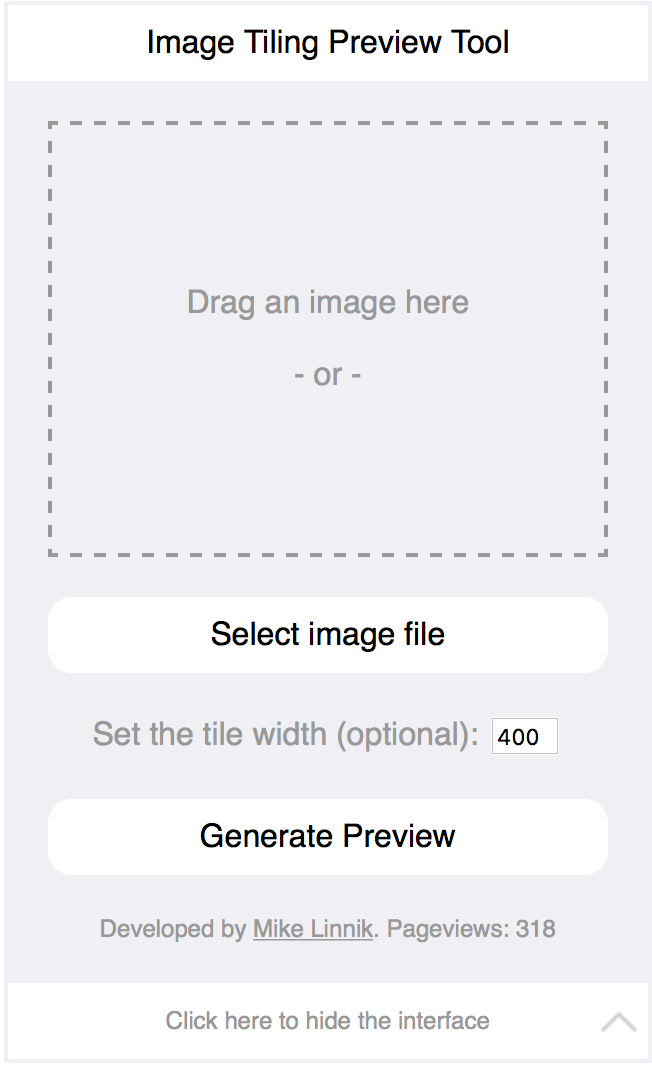Focus the tile width input field

524,737
